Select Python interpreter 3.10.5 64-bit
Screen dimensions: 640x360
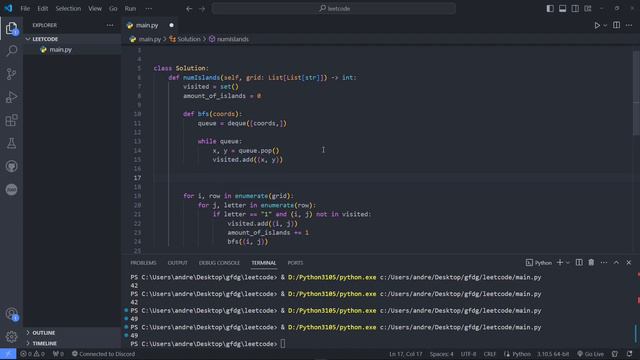coord(553,354)
